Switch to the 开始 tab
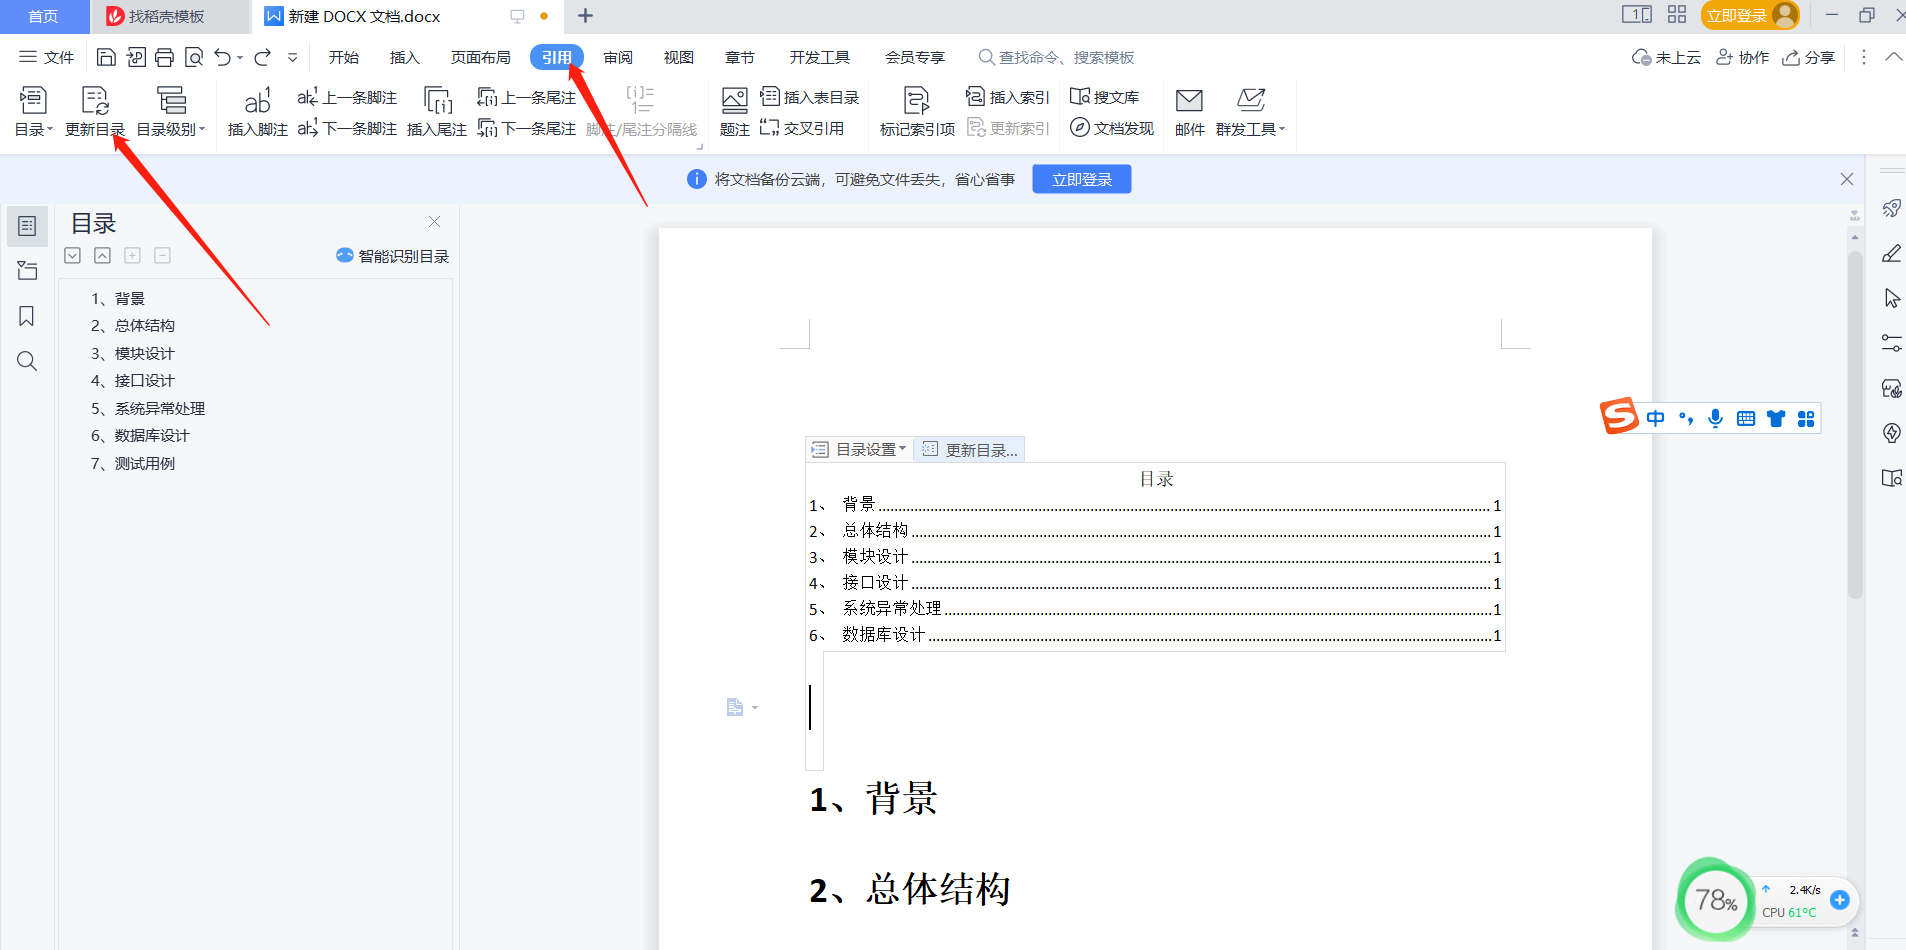 [x=344, y=57]
